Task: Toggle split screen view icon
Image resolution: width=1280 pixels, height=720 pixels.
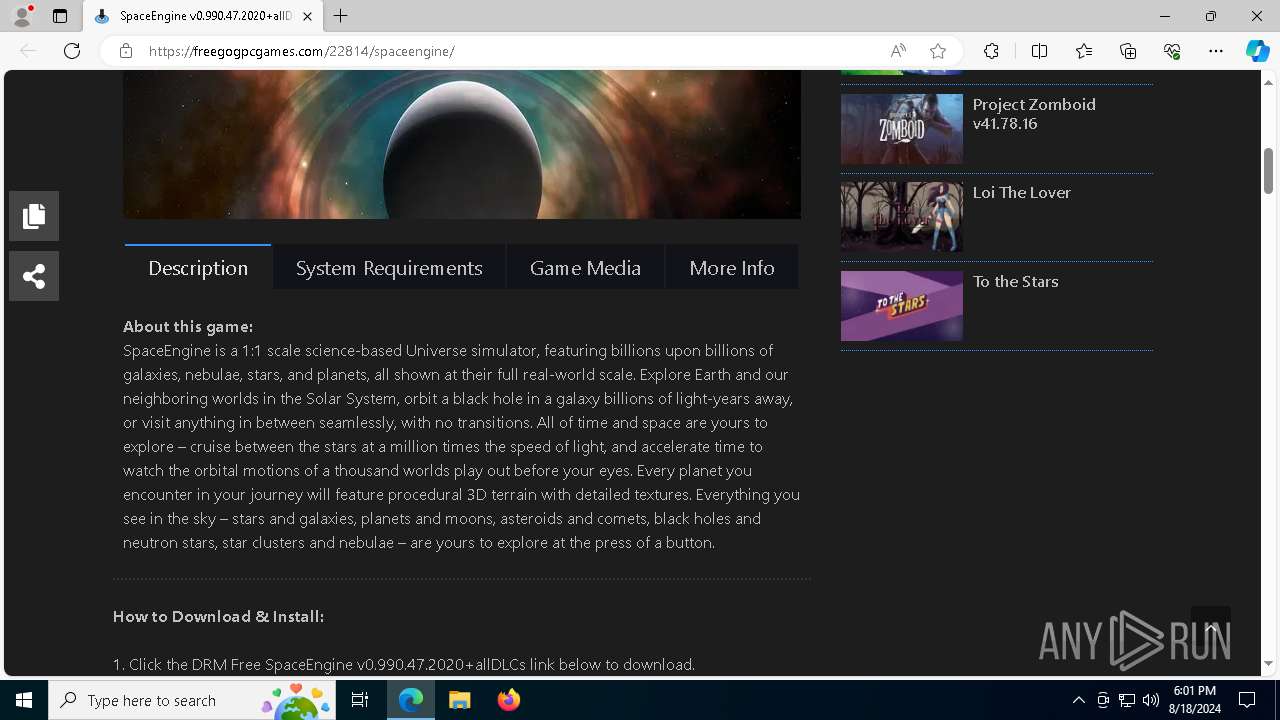Action: (1039, 51)
